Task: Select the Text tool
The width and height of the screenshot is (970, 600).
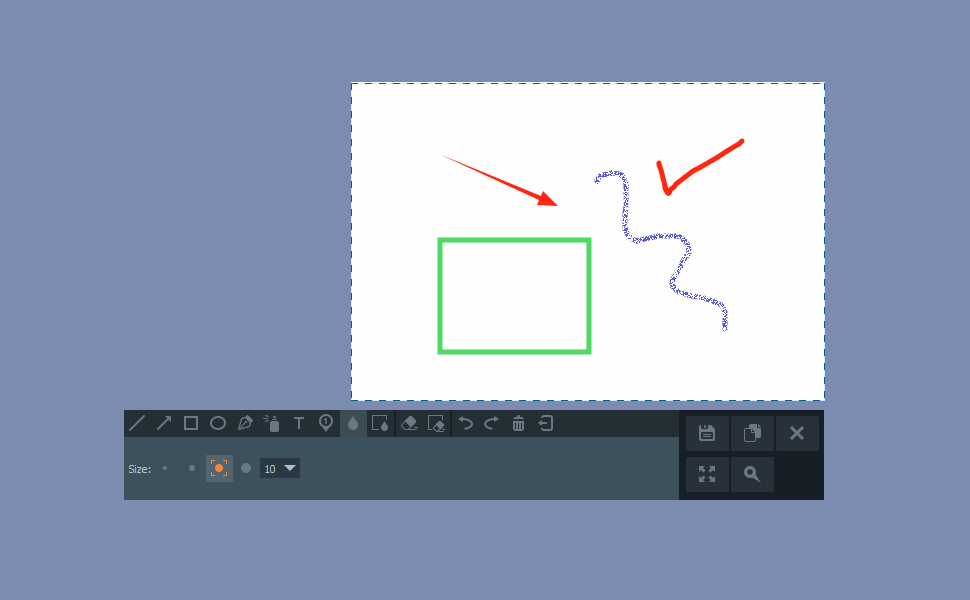Action: pos(299,423)
